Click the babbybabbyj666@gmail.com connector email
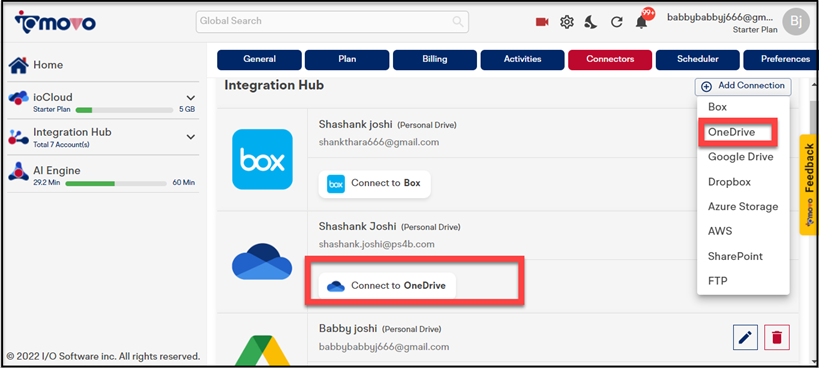This screenshot has height=368, width=819. point(384,347)
